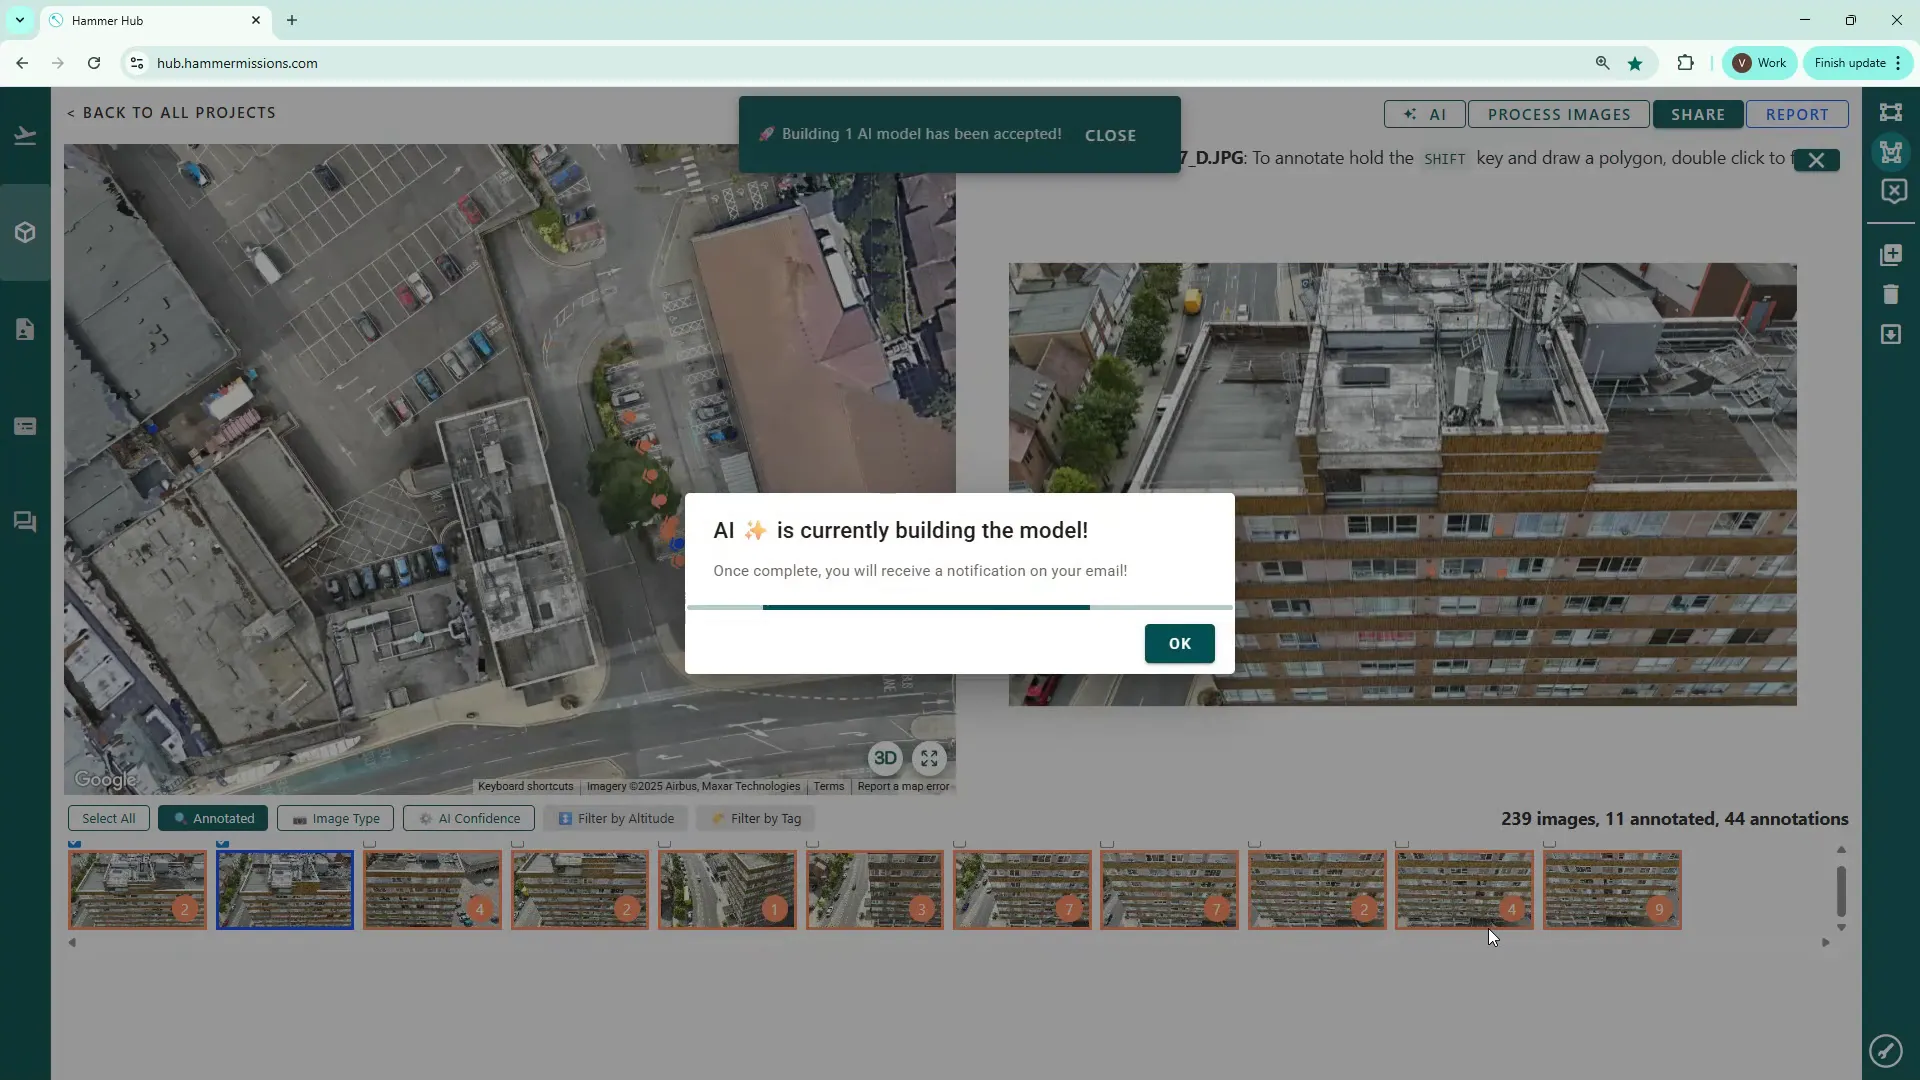Viewport: 1920px width, 1080px height.
Task: Check the first thumbnail's checkbox
Action: 75,844
